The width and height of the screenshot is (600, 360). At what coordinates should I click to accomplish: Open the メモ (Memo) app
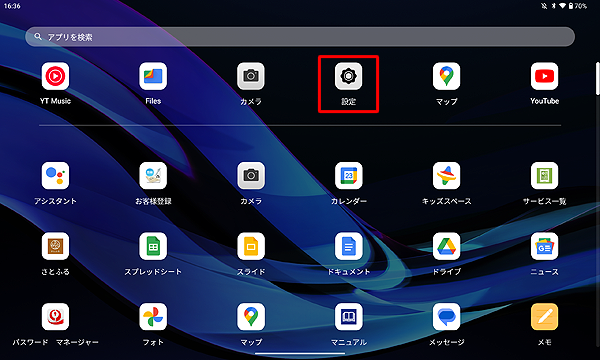(545, 317)
